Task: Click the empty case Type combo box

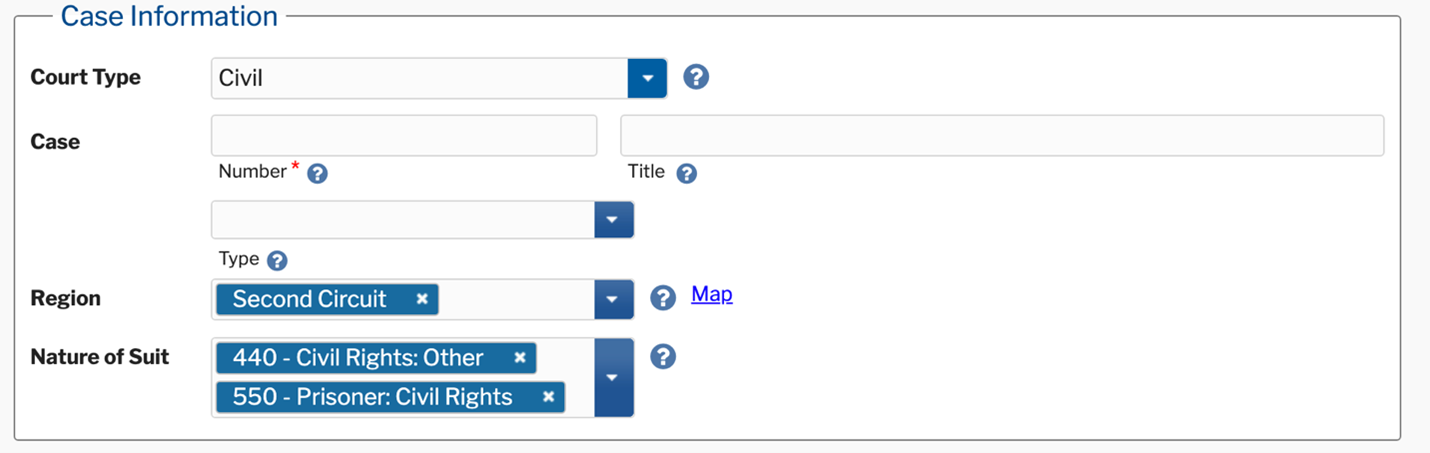Action: tap(403, 220)
